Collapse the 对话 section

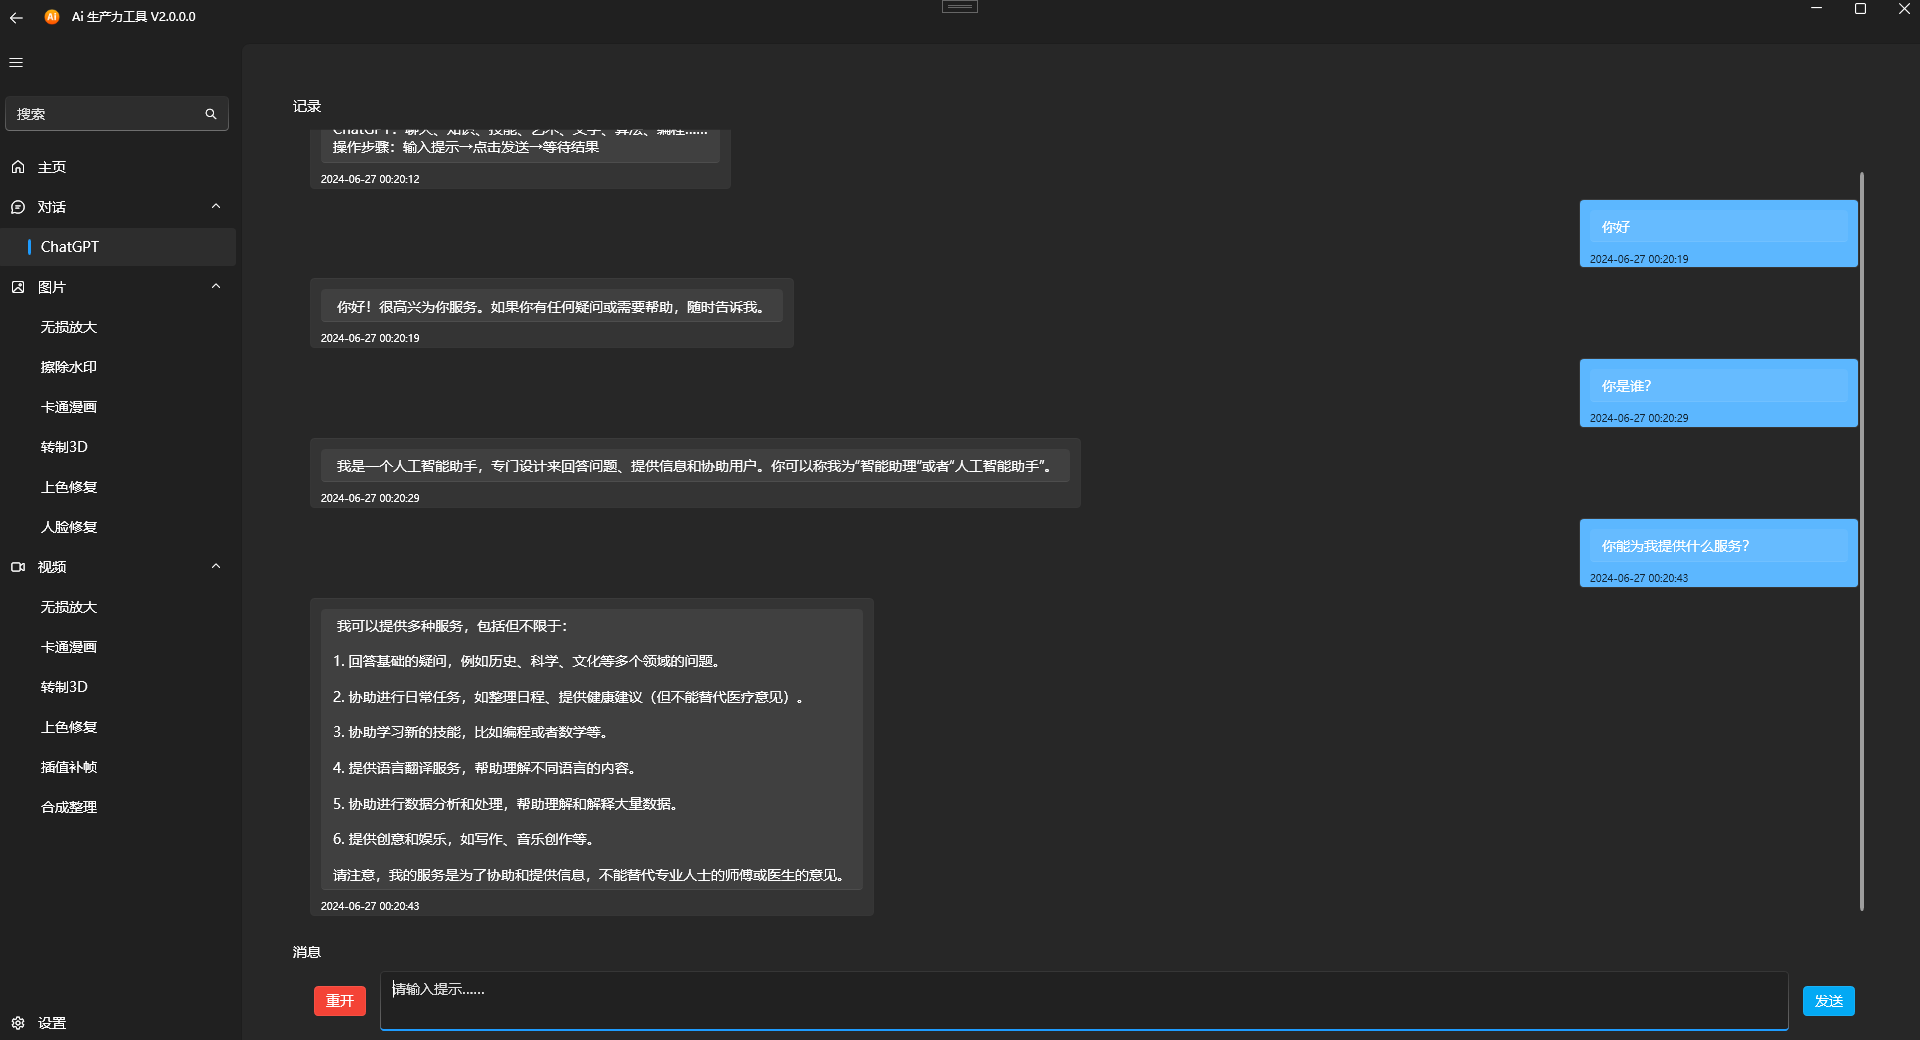[216, 206]
